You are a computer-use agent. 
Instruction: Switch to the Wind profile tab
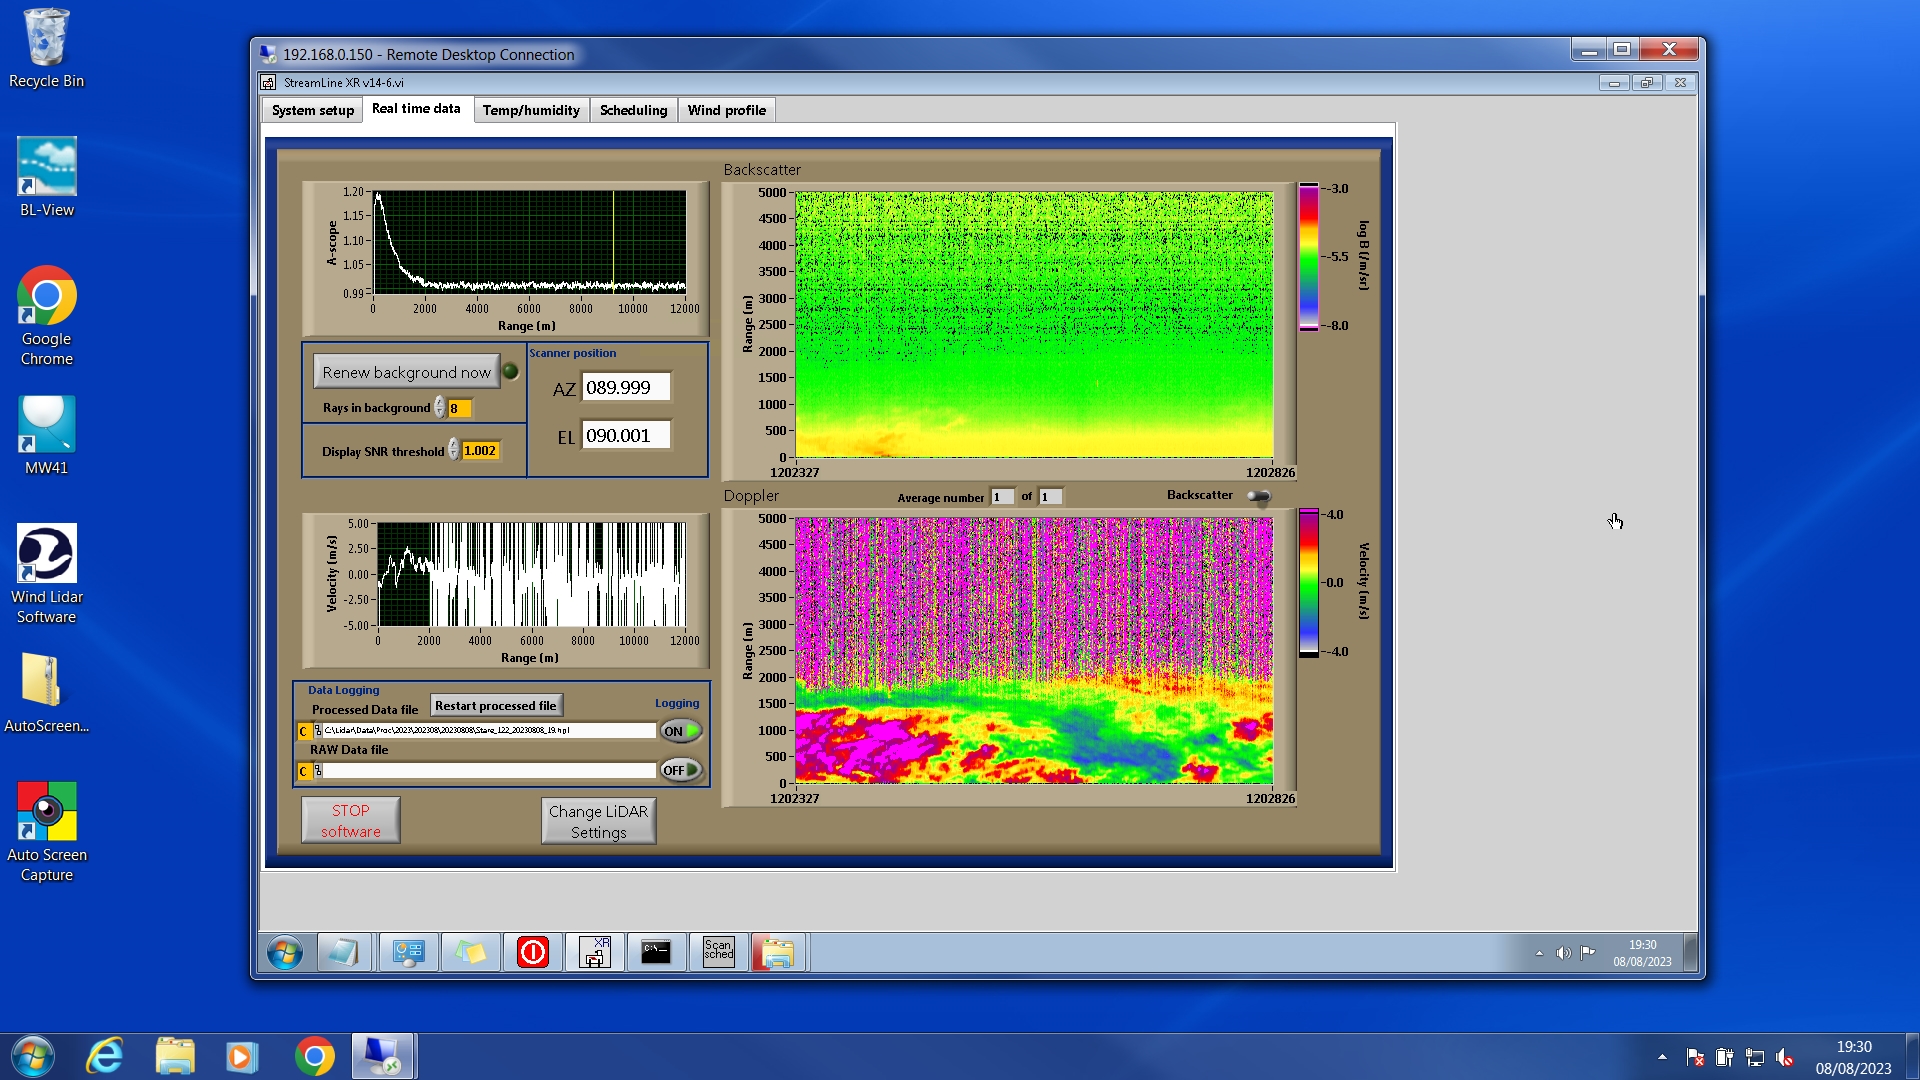click(726, 110)
